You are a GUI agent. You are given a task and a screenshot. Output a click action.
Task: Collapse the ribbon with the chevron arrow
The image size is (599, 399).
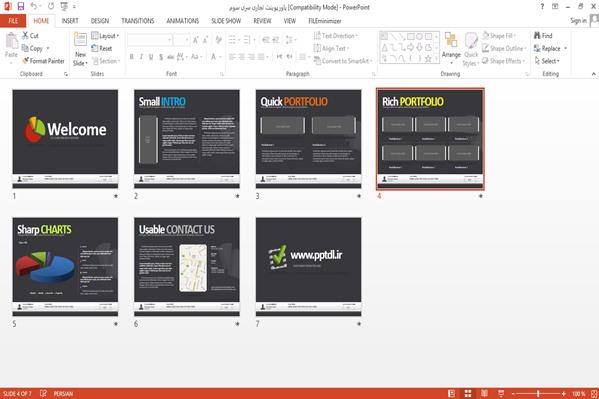[594, 74]
